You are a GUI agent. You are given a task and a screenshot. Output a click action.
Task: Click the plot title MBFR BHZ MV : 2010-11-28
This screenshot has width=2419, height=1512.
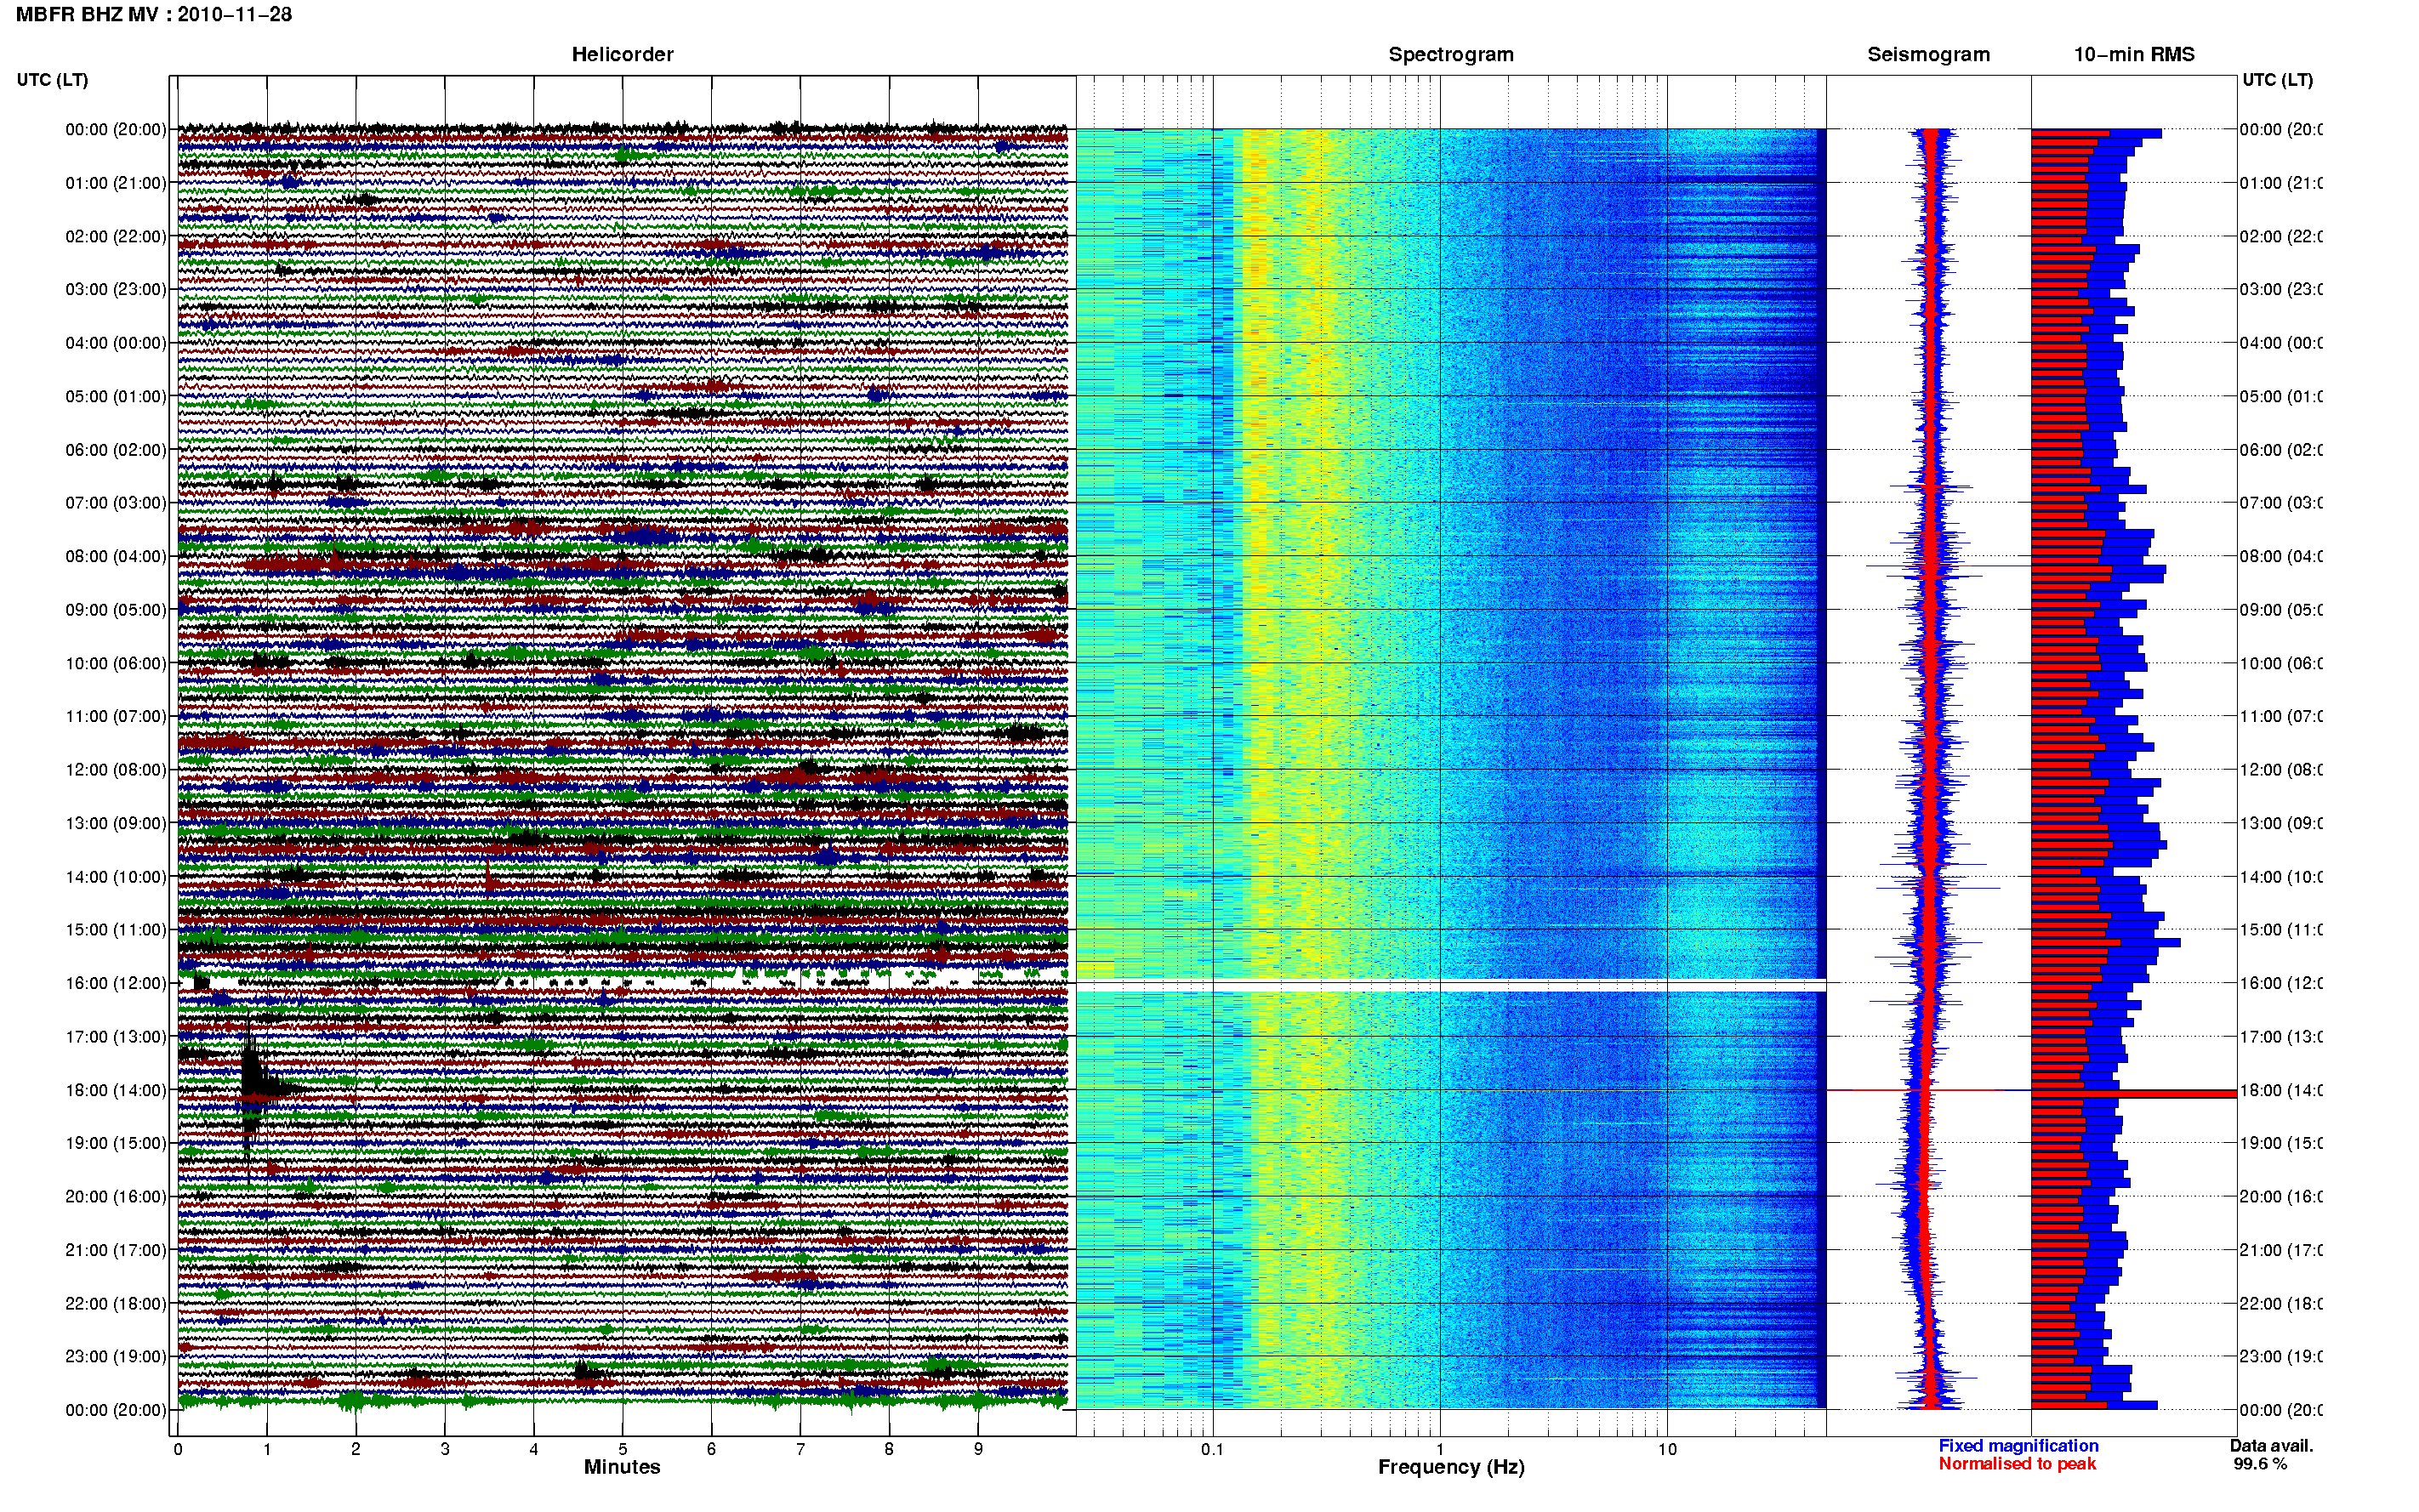pyautogui.click(x=154, y=14)
